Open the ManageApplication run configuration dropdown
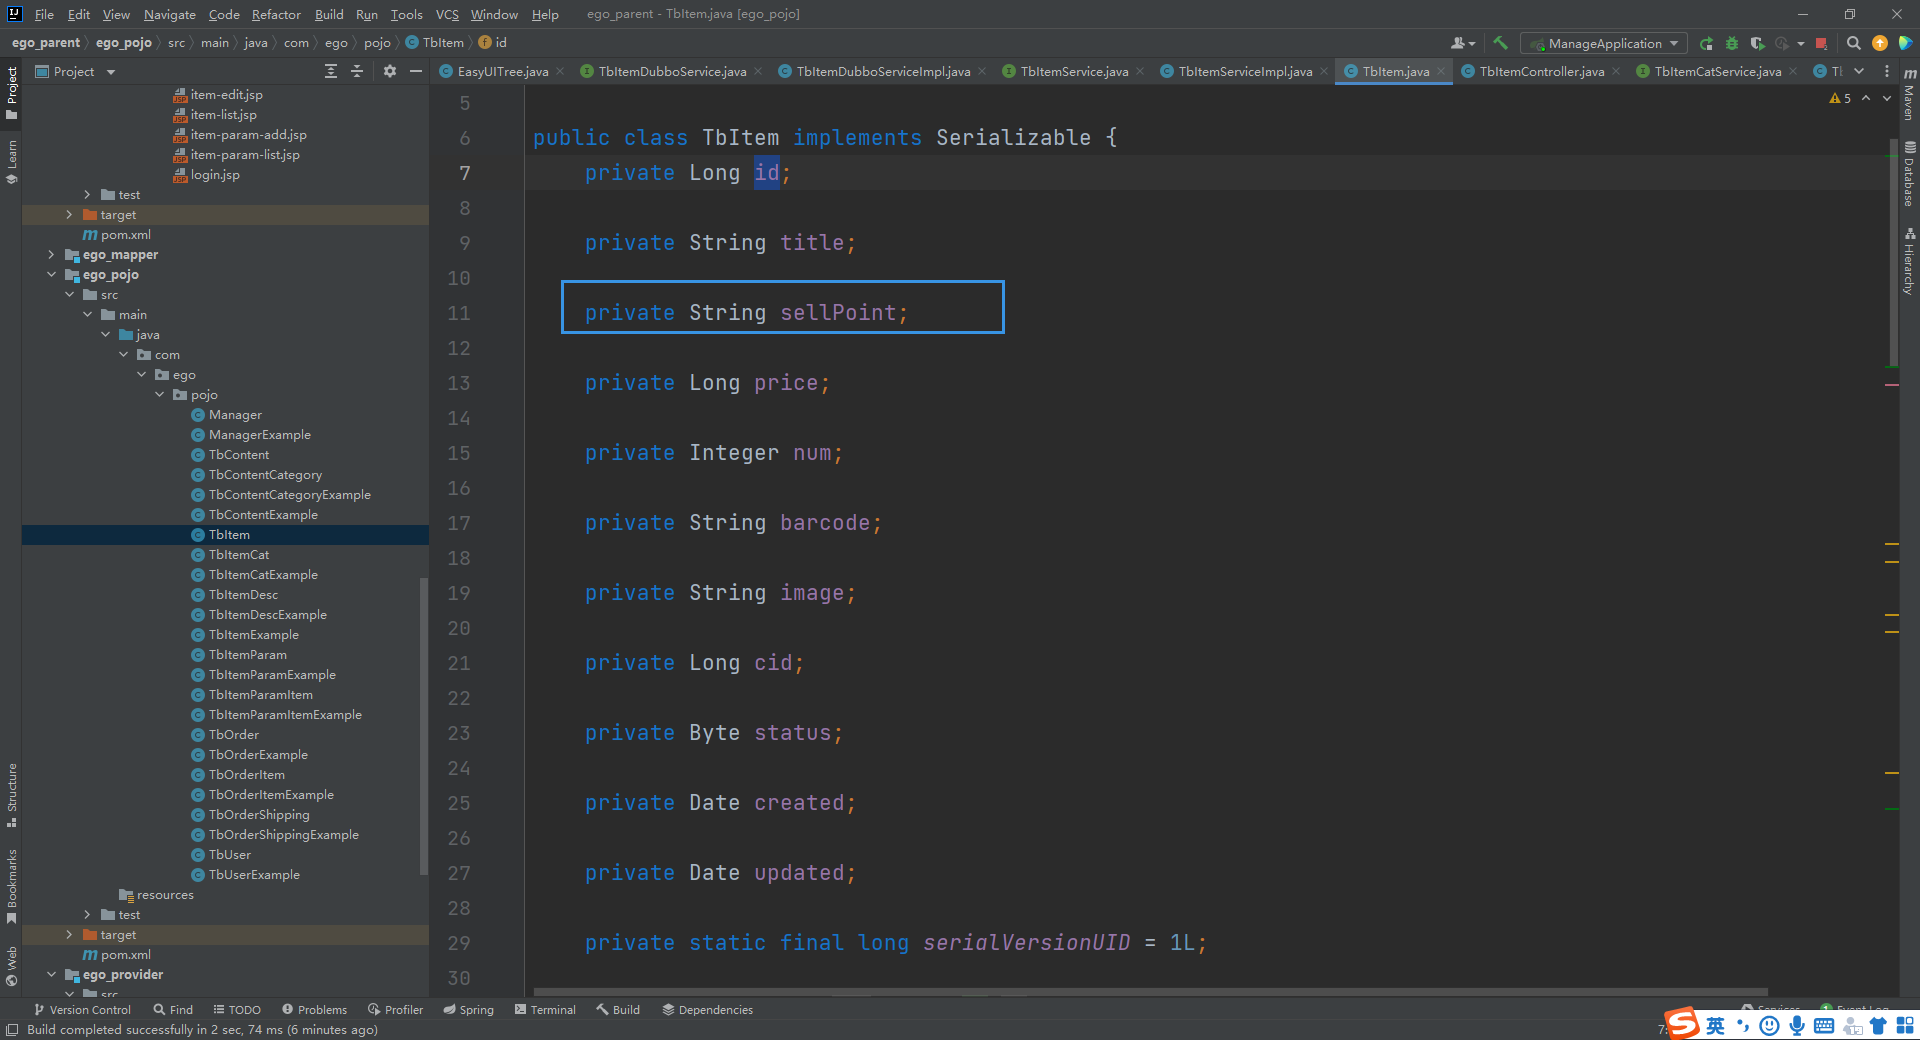 click(x=1604, y=43)
